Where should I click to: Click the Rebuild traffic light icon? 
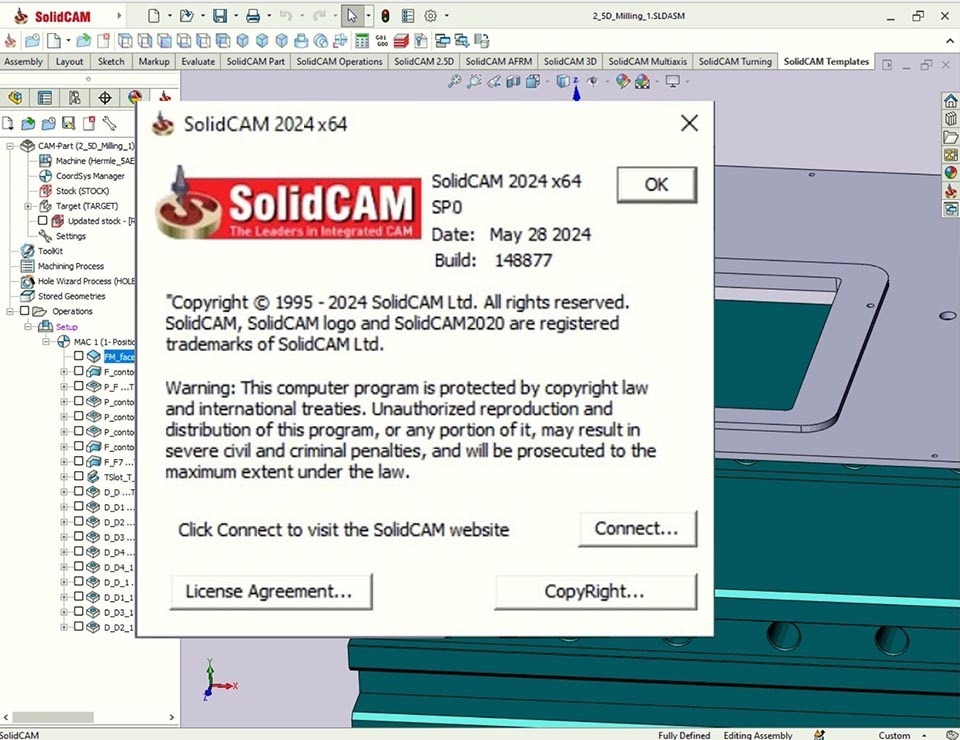[386, 16]
